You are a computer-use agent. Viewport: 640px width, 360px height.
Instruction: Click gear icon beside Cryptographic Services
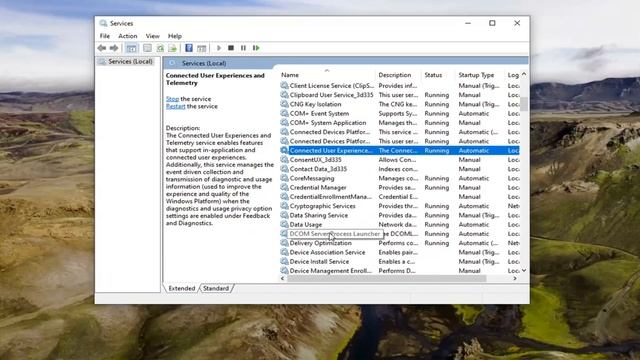pyautogui.click(x=284, y=206)
